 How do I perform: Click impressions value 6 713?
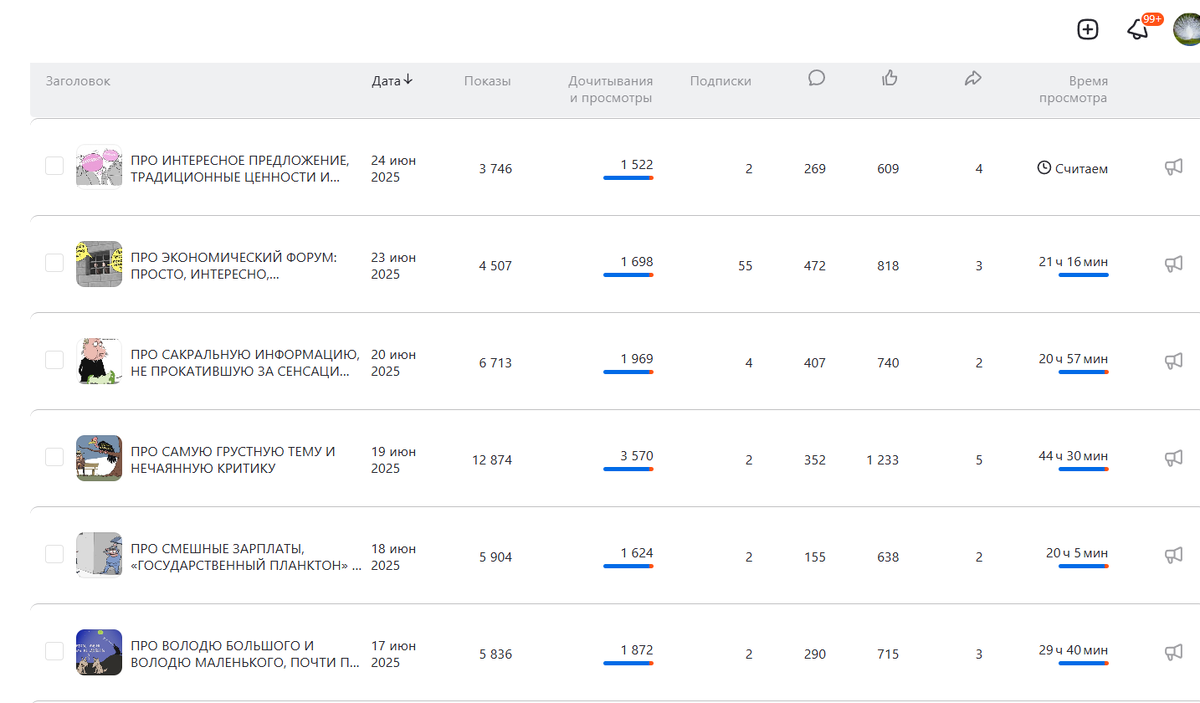tap(495, 363)
